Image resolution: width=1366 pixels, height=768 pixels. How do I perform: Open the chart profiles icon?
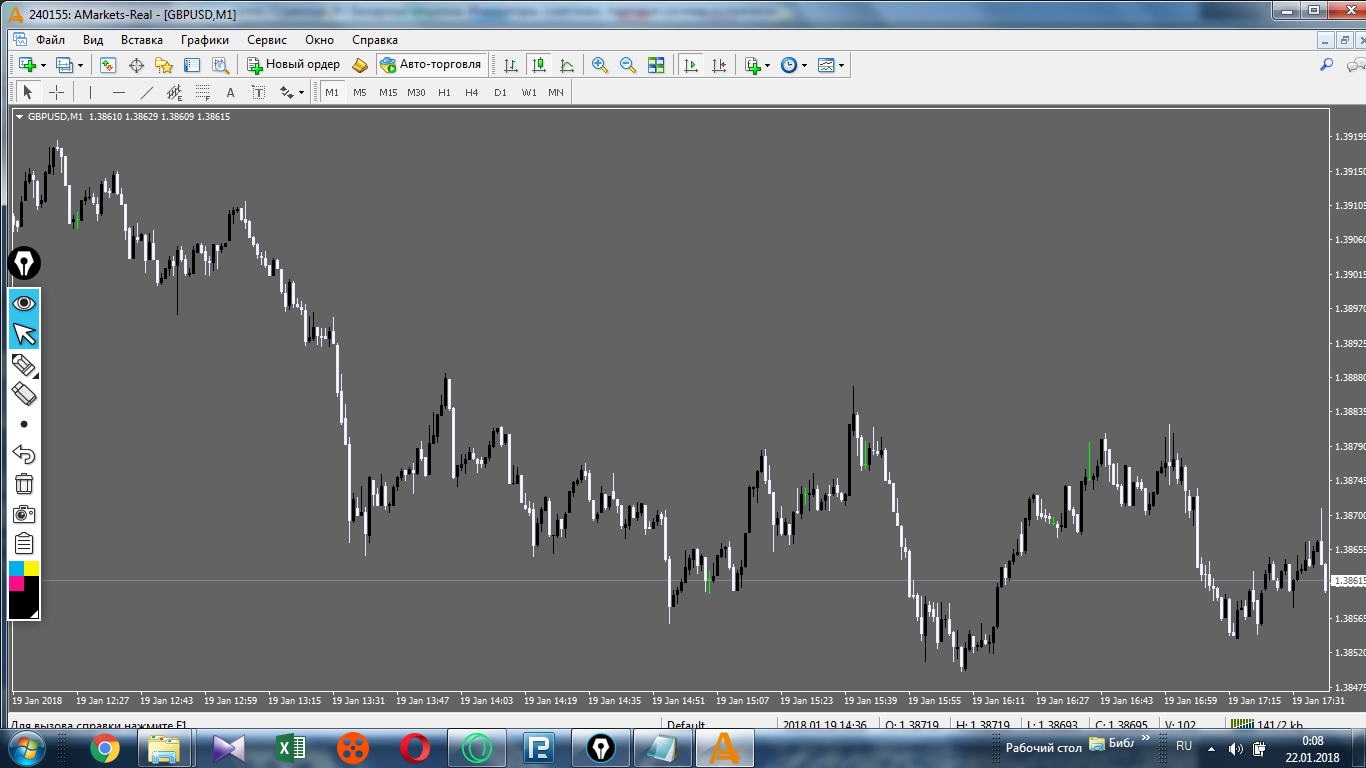pos(64,65)
